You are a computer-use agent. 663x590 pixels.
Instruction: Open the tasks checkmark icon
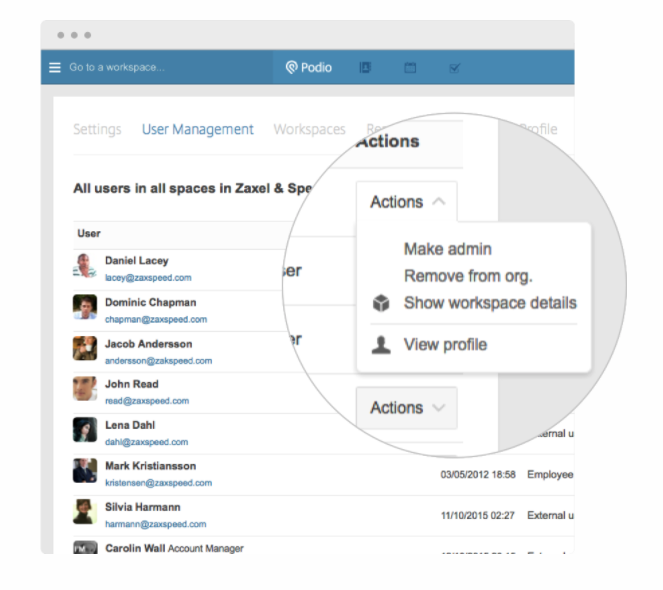click(x=455, y=68)
